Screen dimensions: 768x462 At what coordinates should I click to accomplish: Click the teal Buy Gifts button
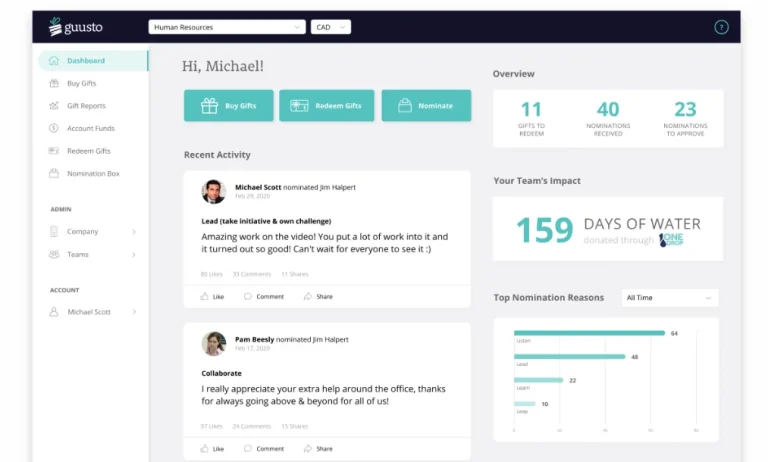click(229, 105)
